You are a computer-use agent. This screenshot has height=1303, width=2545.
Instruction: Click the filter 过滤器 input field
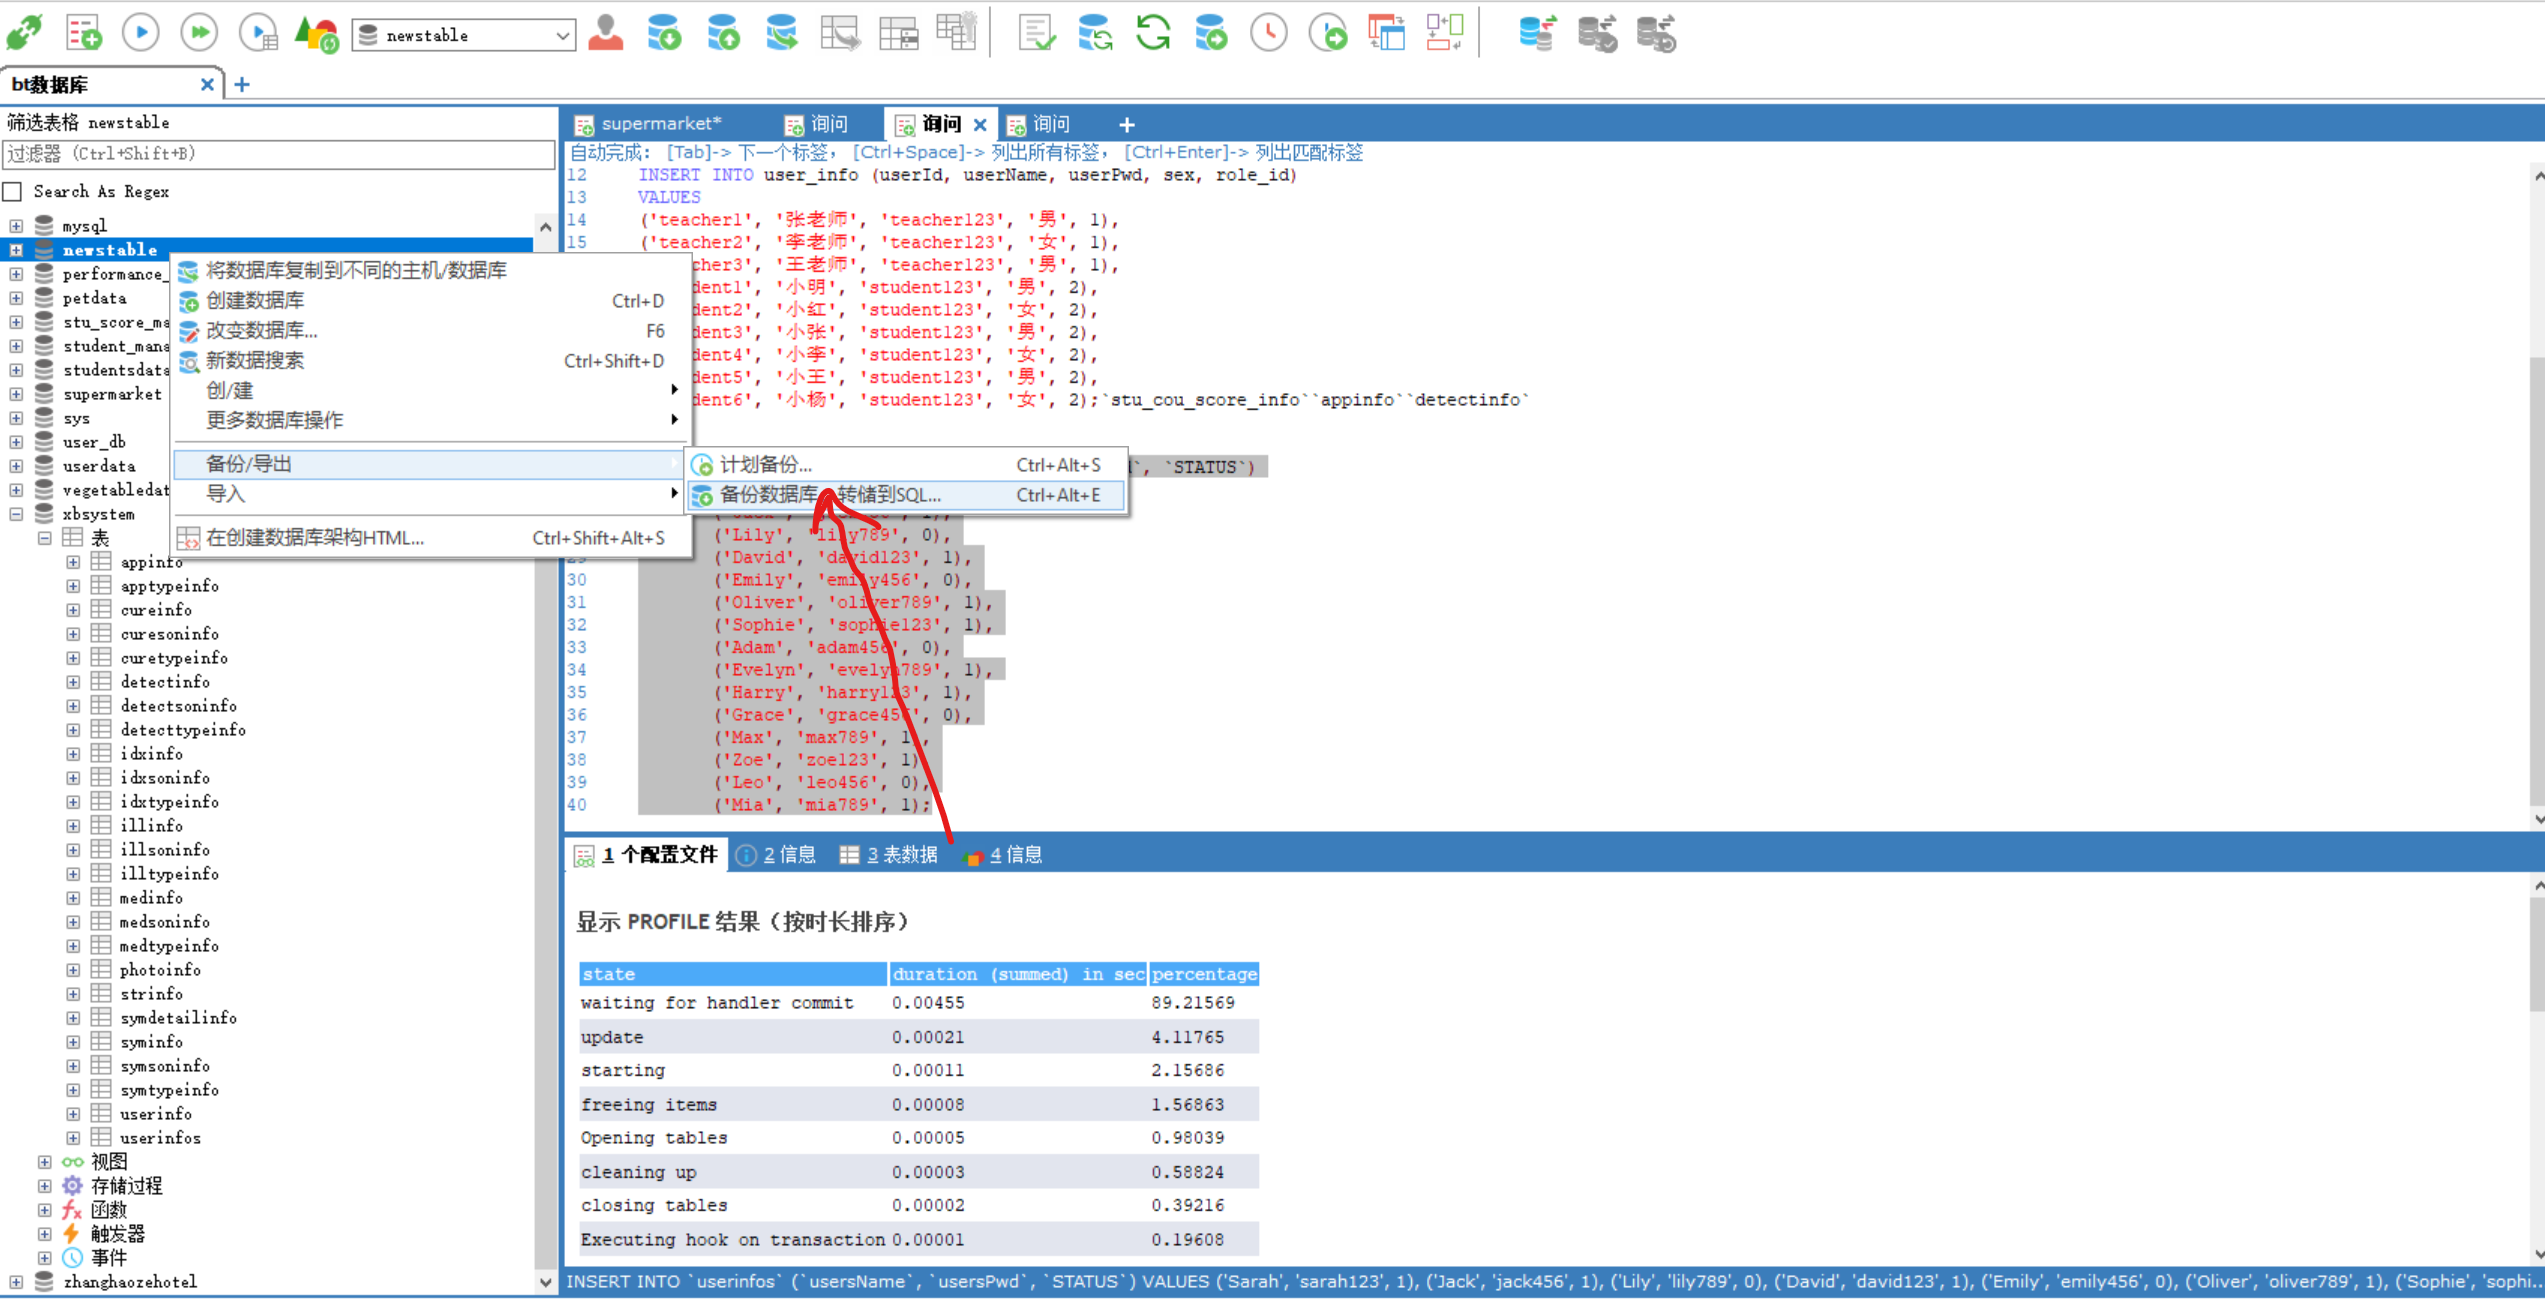[x=279, y=154]
